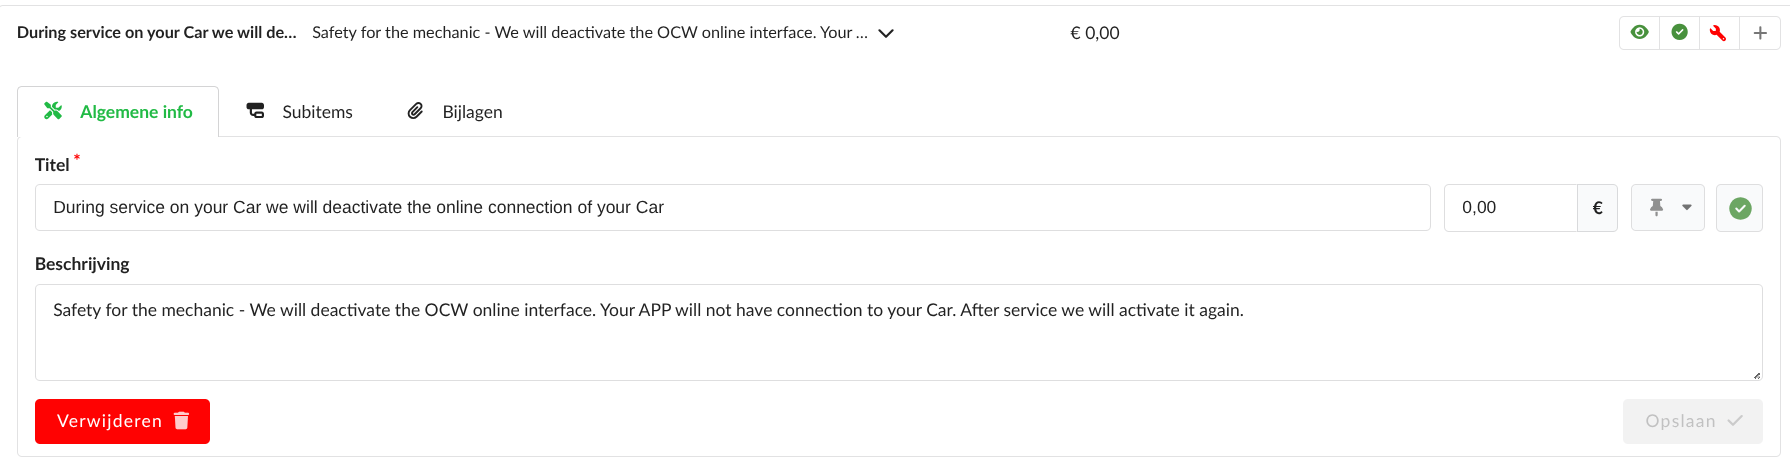Open the Bijlagen attachments tab
1790x462 pixels.
455,112
